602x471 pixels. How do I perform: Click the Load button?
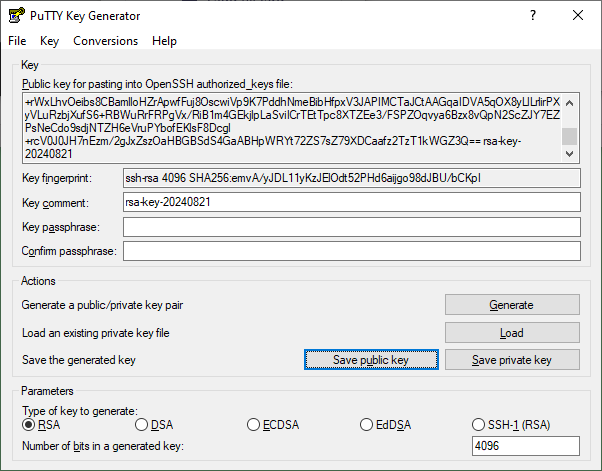(x=512, y=332)
